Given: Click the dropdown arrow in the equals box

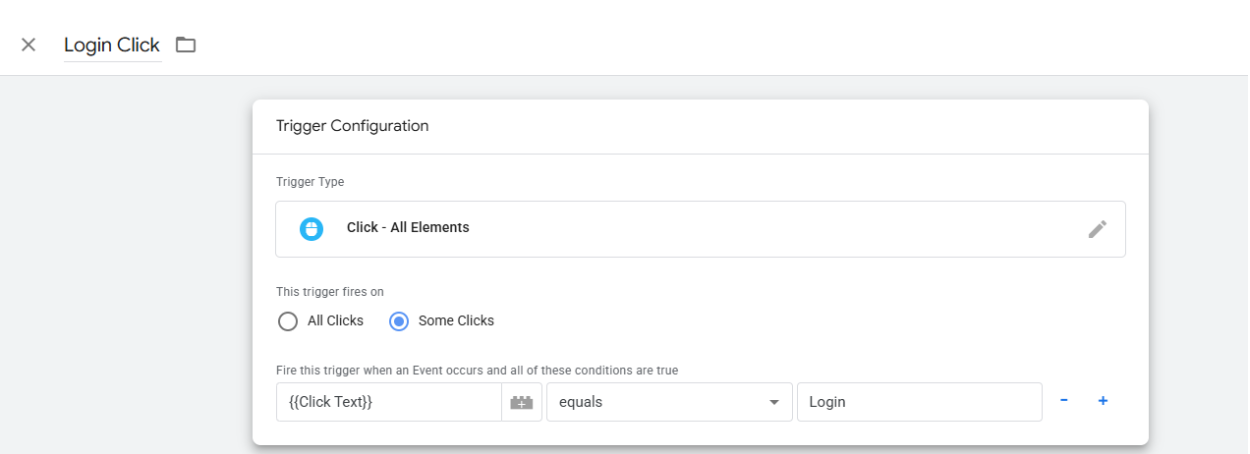Looking at the screenshot, I should click(773, 402).
